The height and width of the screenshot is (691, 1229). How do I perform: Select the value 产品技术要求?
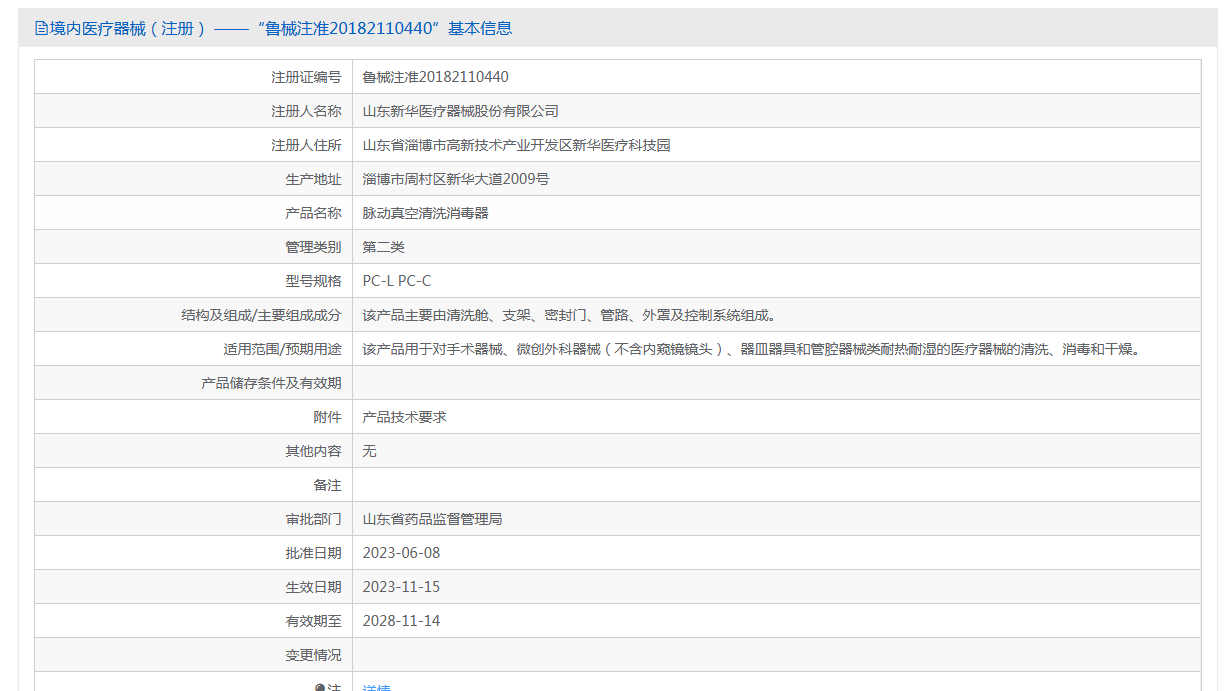(404, 417)
